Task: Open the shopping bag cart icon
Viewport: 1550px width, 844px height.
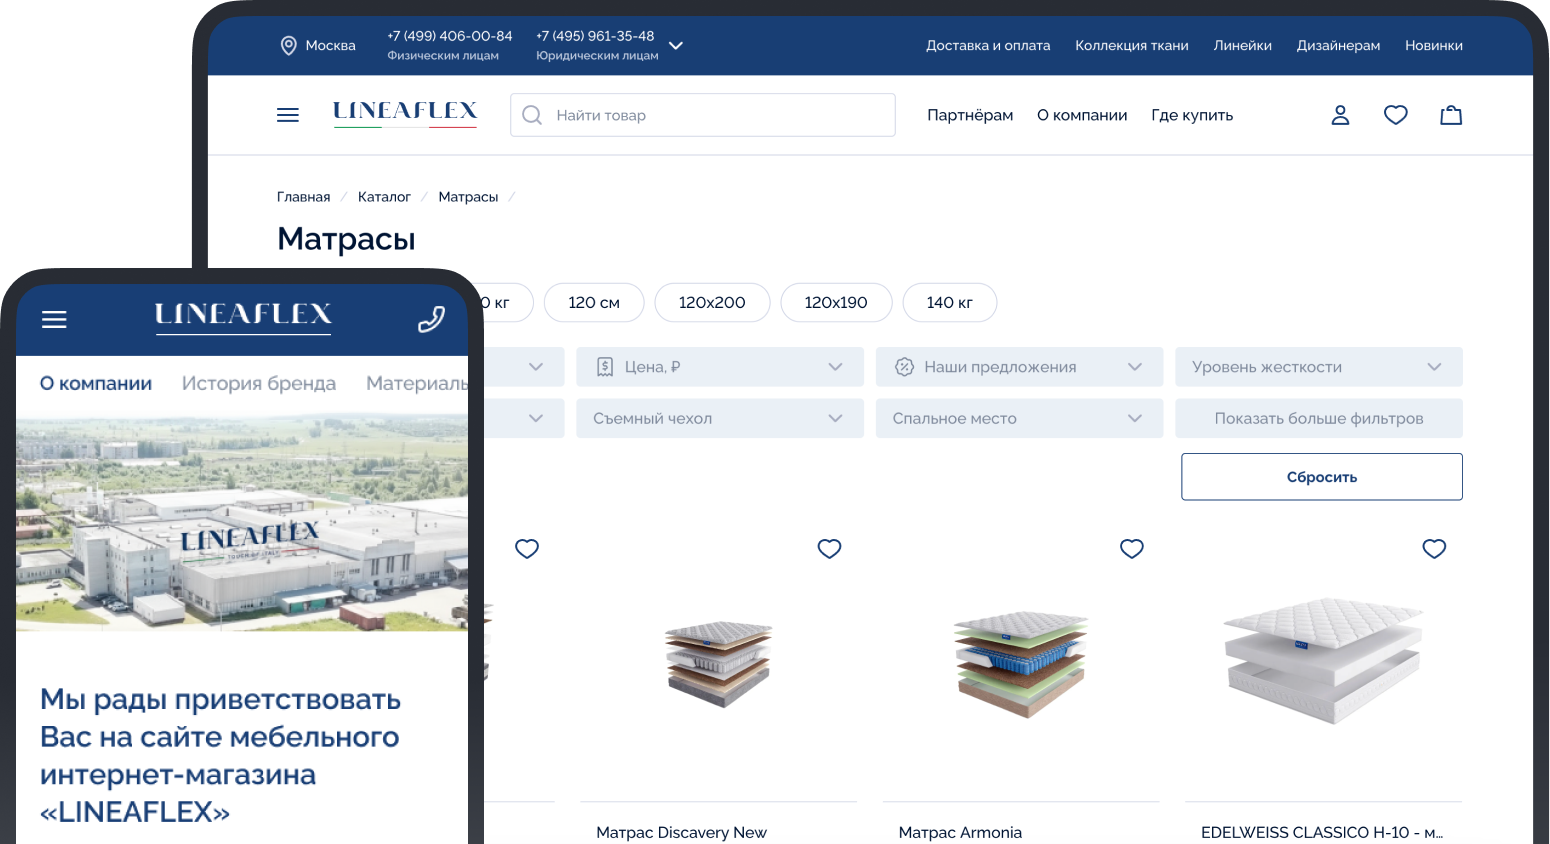Action: click(1450, 115)
